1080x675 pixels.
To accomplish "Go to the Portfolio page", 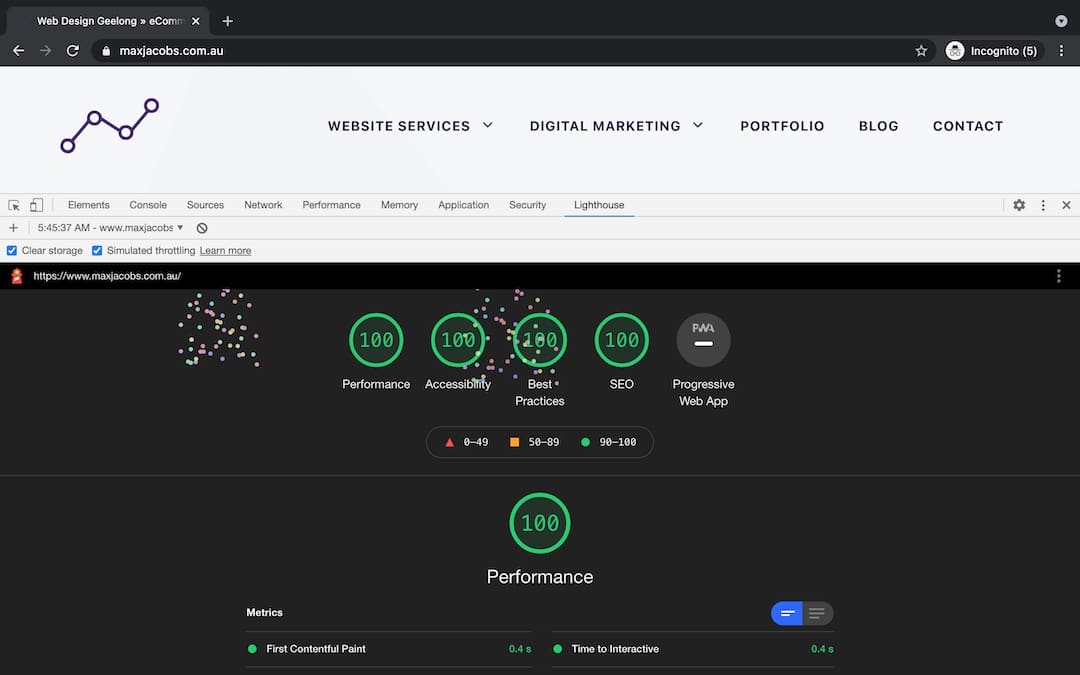I will point(782,126).
